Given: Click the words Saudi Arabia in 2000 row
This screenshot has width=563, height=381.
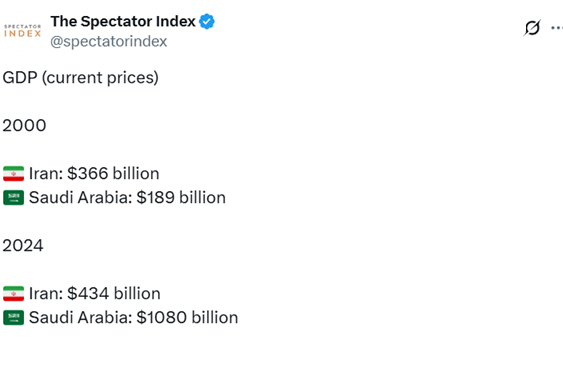Looking at the screenshot, I should click(x=81, y=198).
